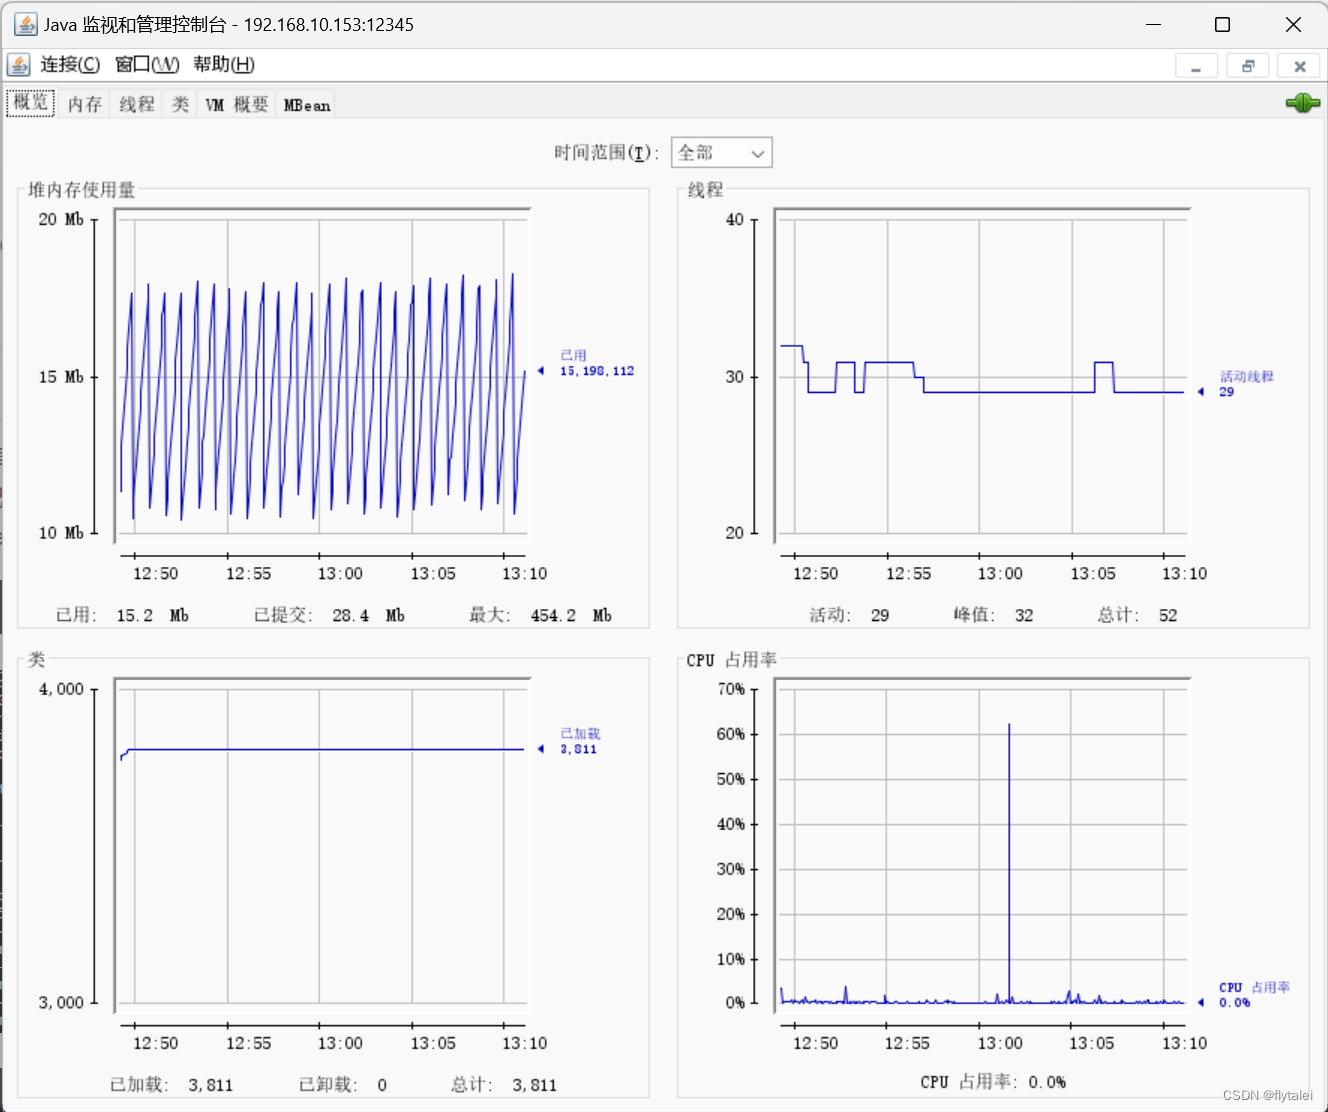Switch to the 线程 tab

(137, 104)
